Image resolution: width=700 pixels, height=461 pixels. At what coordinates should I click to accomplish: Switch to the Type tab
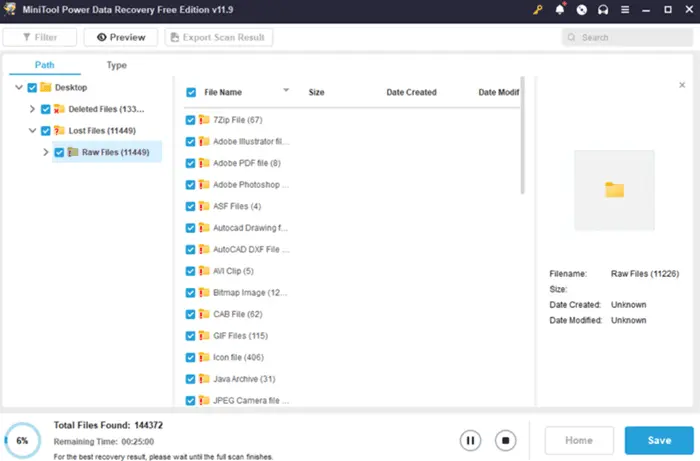[117, 65]
